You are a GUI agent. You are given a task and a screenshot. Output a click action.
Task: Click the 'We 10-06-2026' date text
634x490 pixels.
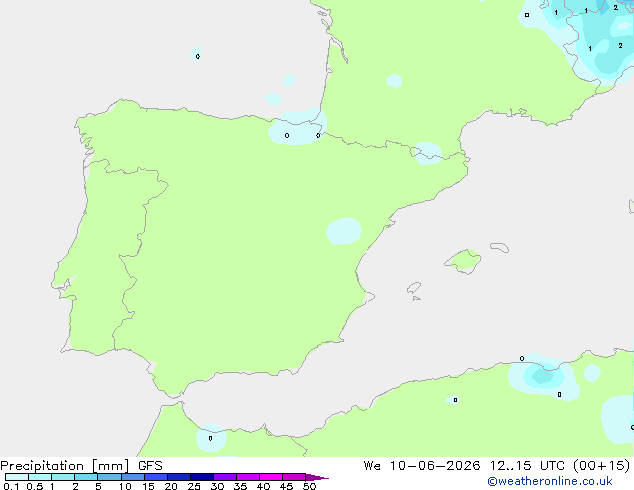[x=422, y=466]
